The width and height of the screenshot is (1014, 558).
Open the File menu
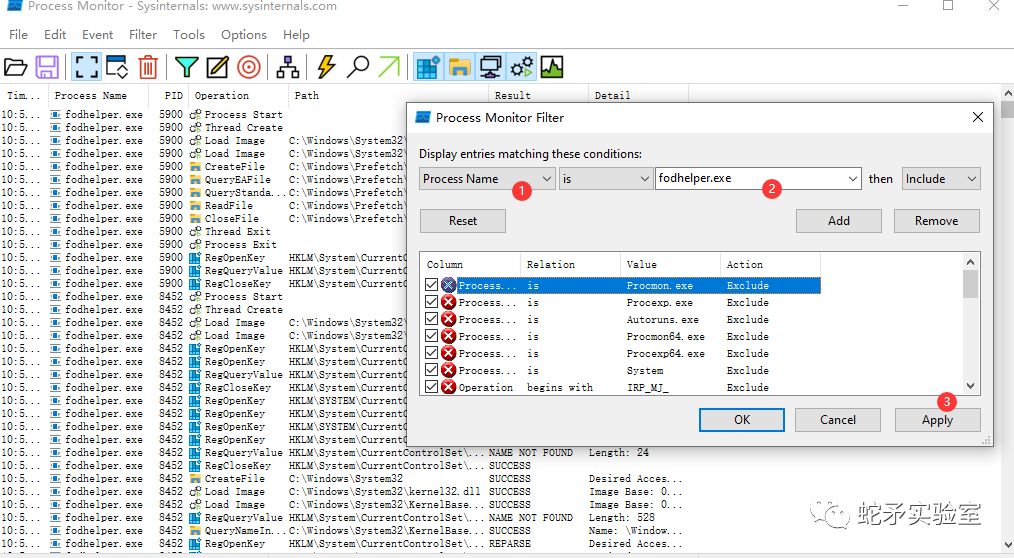[18, 35]
